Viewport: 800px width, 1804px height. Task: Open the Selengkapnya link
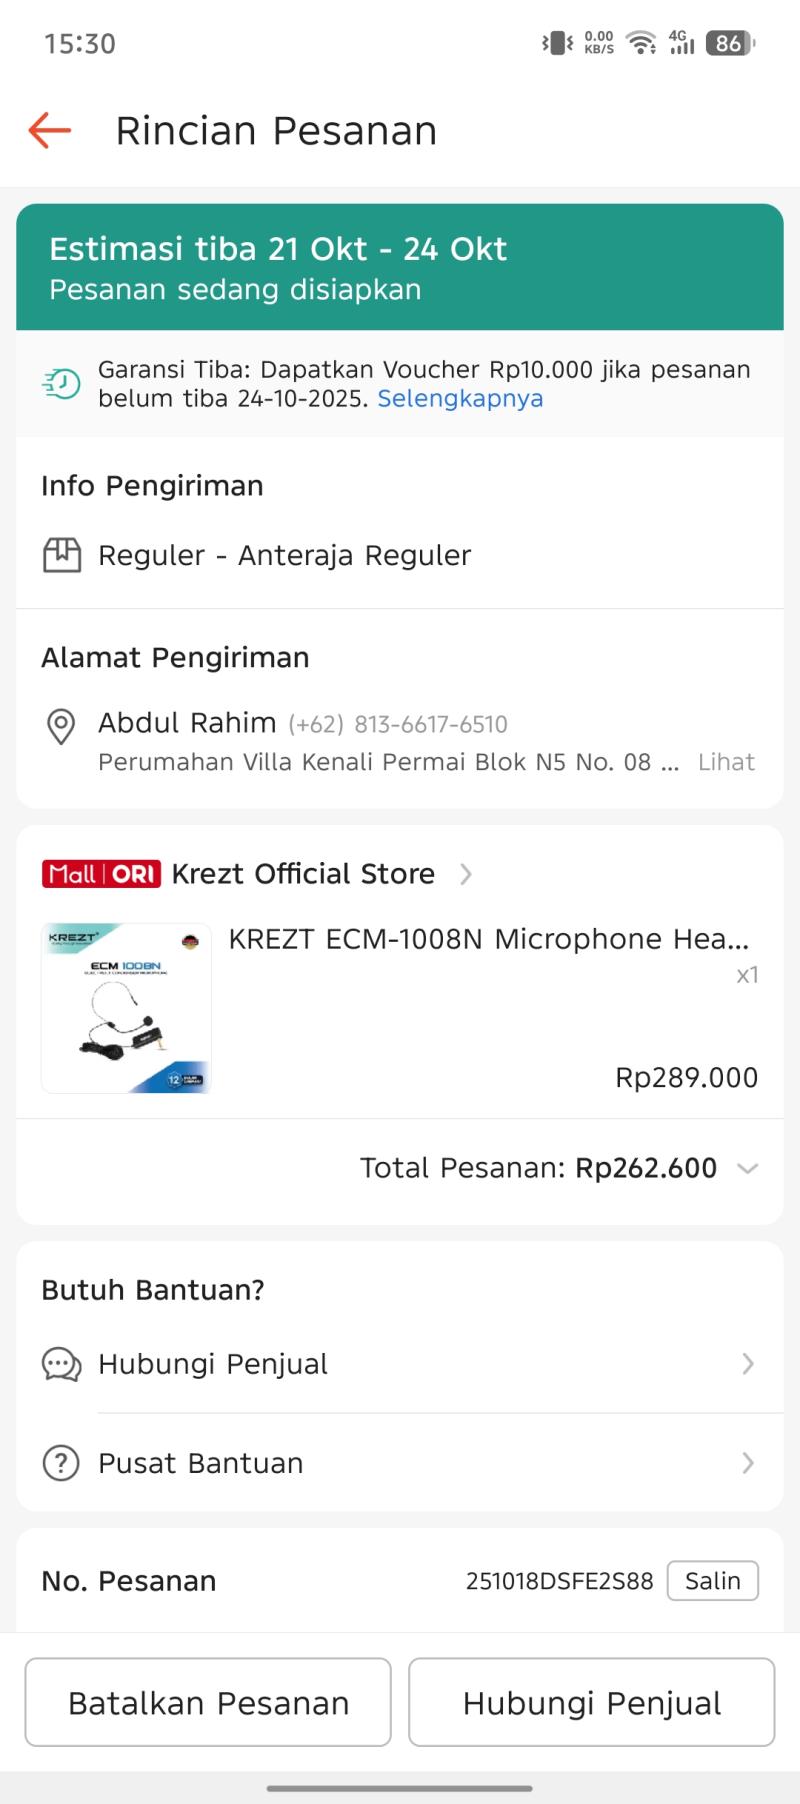click(460, 398)
